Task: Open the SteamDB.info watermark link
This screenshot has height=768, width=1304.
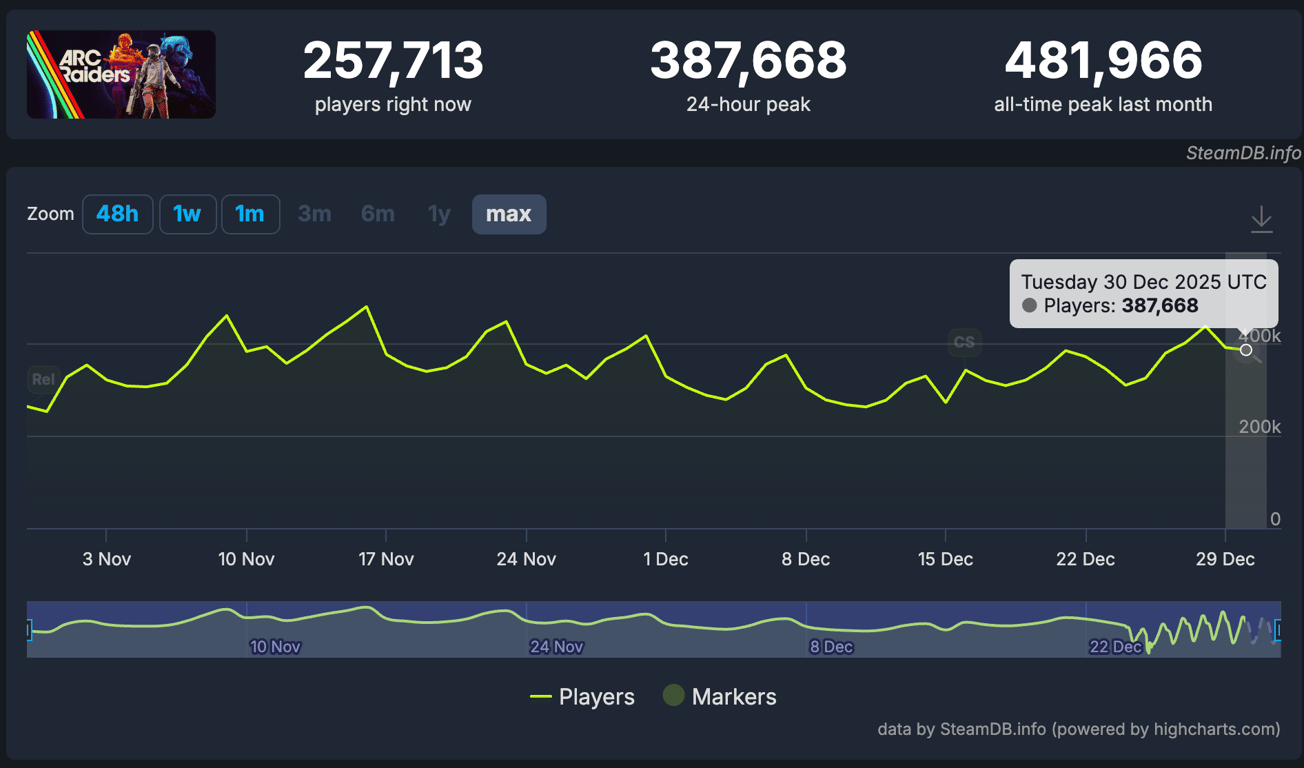Action: point(1243,153)
